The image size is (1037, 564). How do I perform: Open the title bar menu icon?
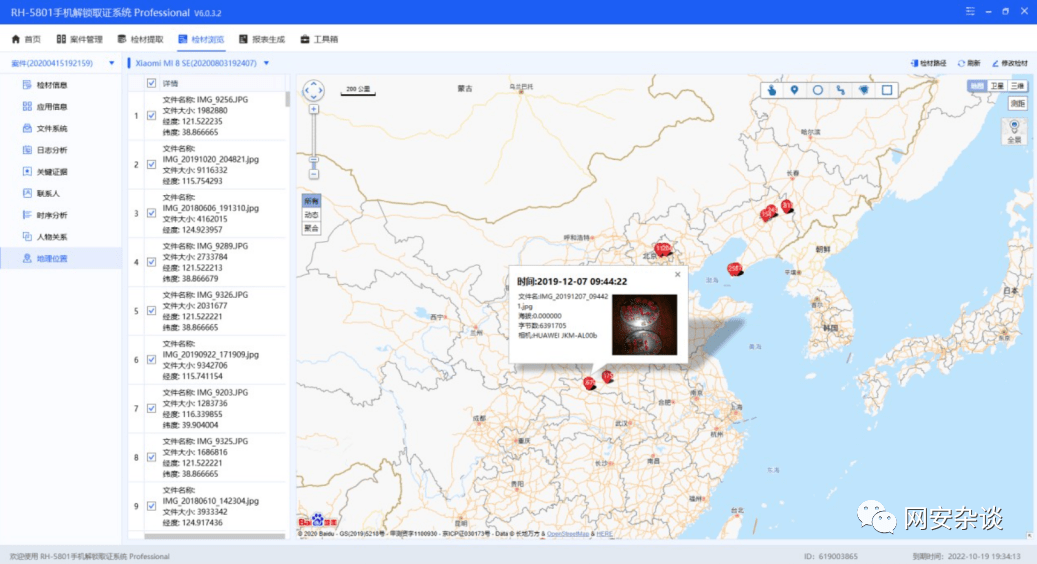(x=970, y=11)
